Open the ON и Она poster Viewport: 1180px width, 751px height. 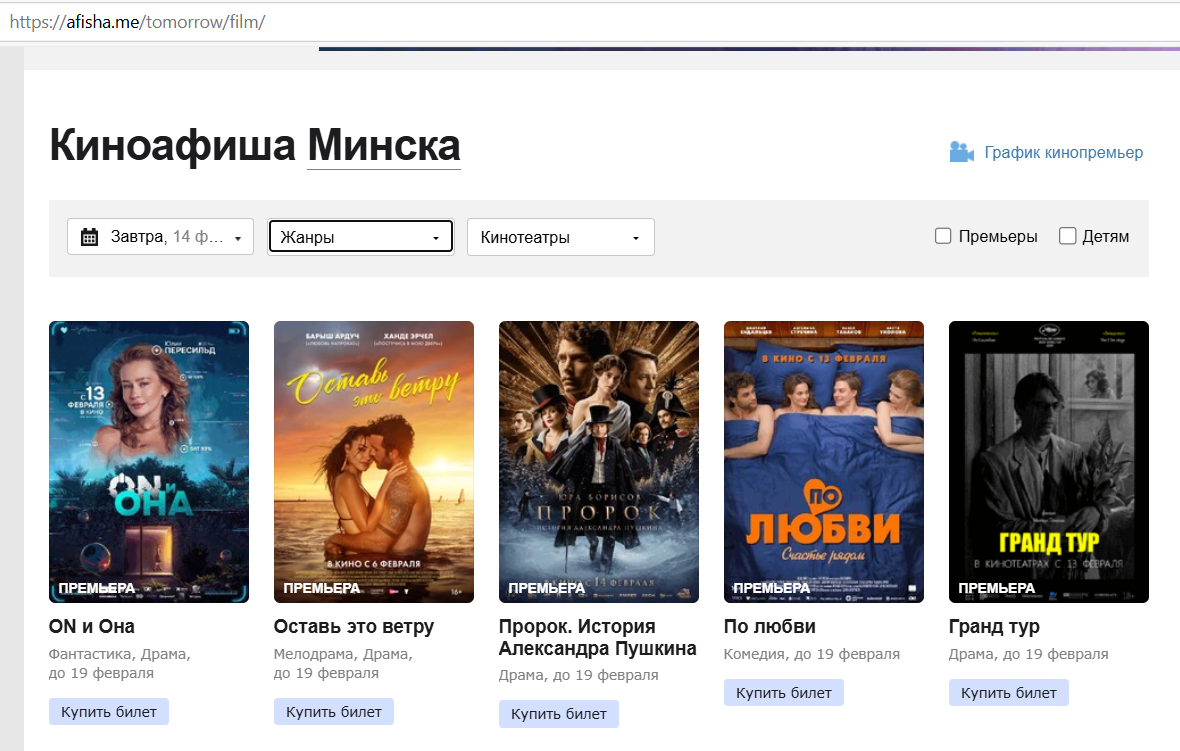coord(149,462)
